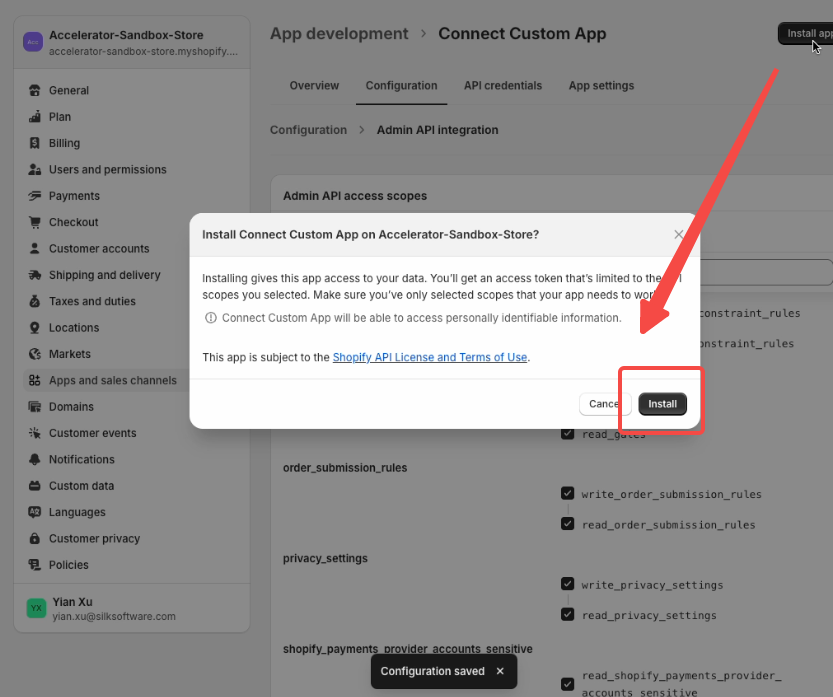Image resolution: width=833 pixels, height=697 pixels.
Task: Open Languages translate icon
Action: [x=35, y=512]
